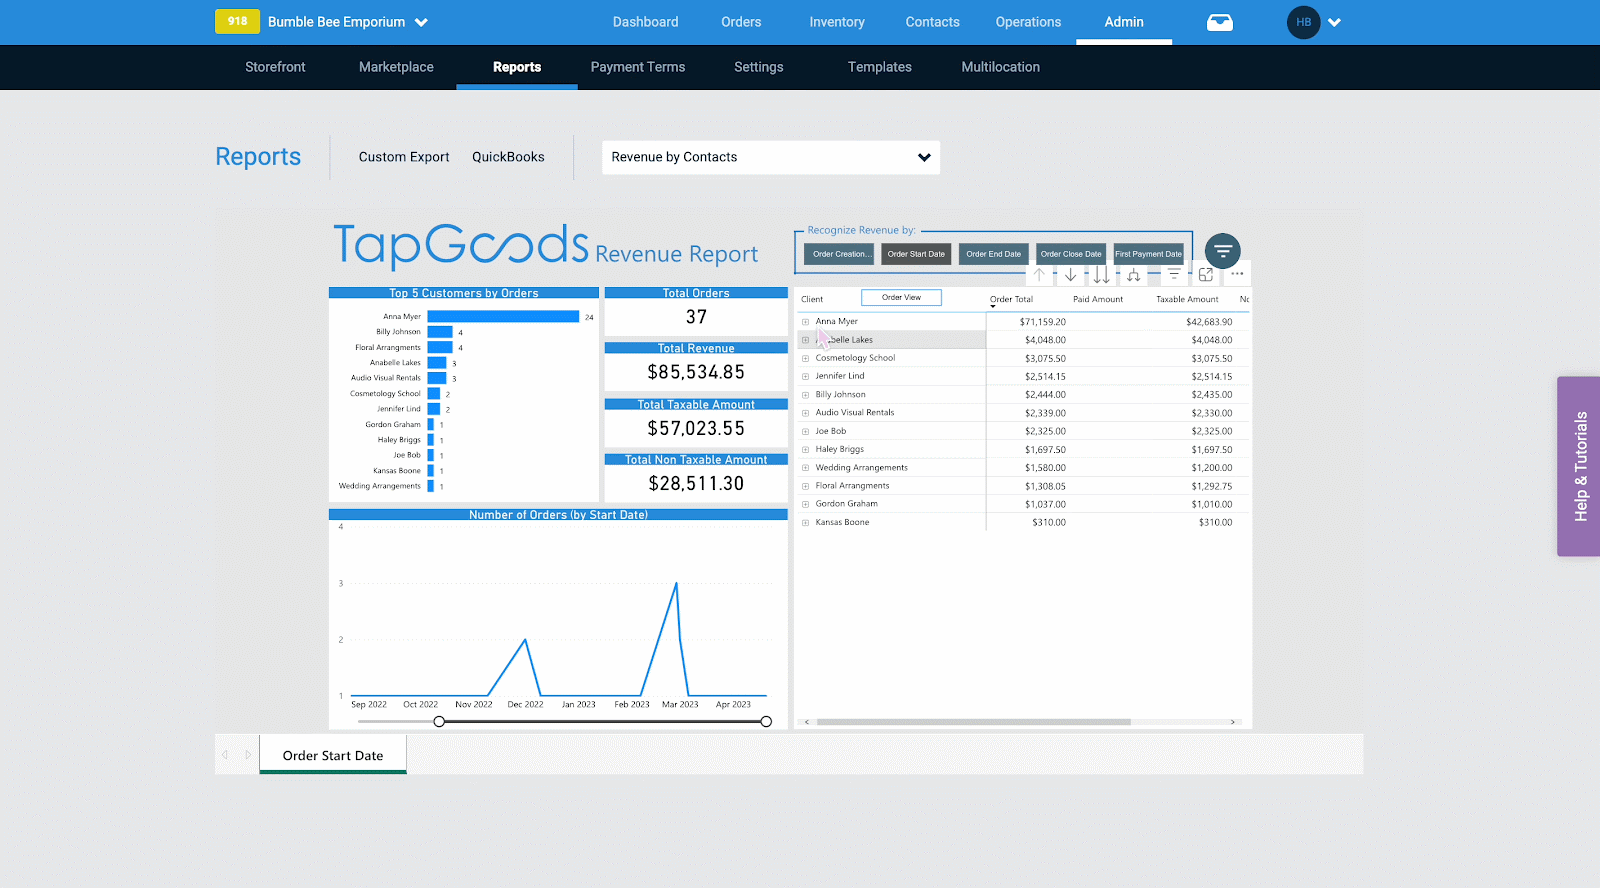Go to next level double-arrow icon

click(x=1101, y=274)
